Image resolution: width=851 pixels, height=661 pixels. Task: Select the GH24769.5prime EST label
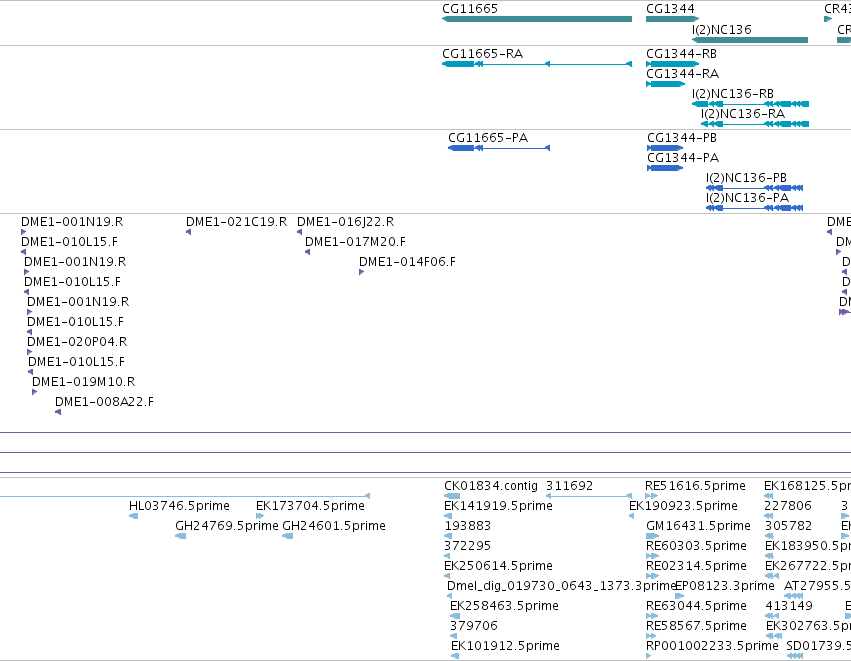pos(226,526)
